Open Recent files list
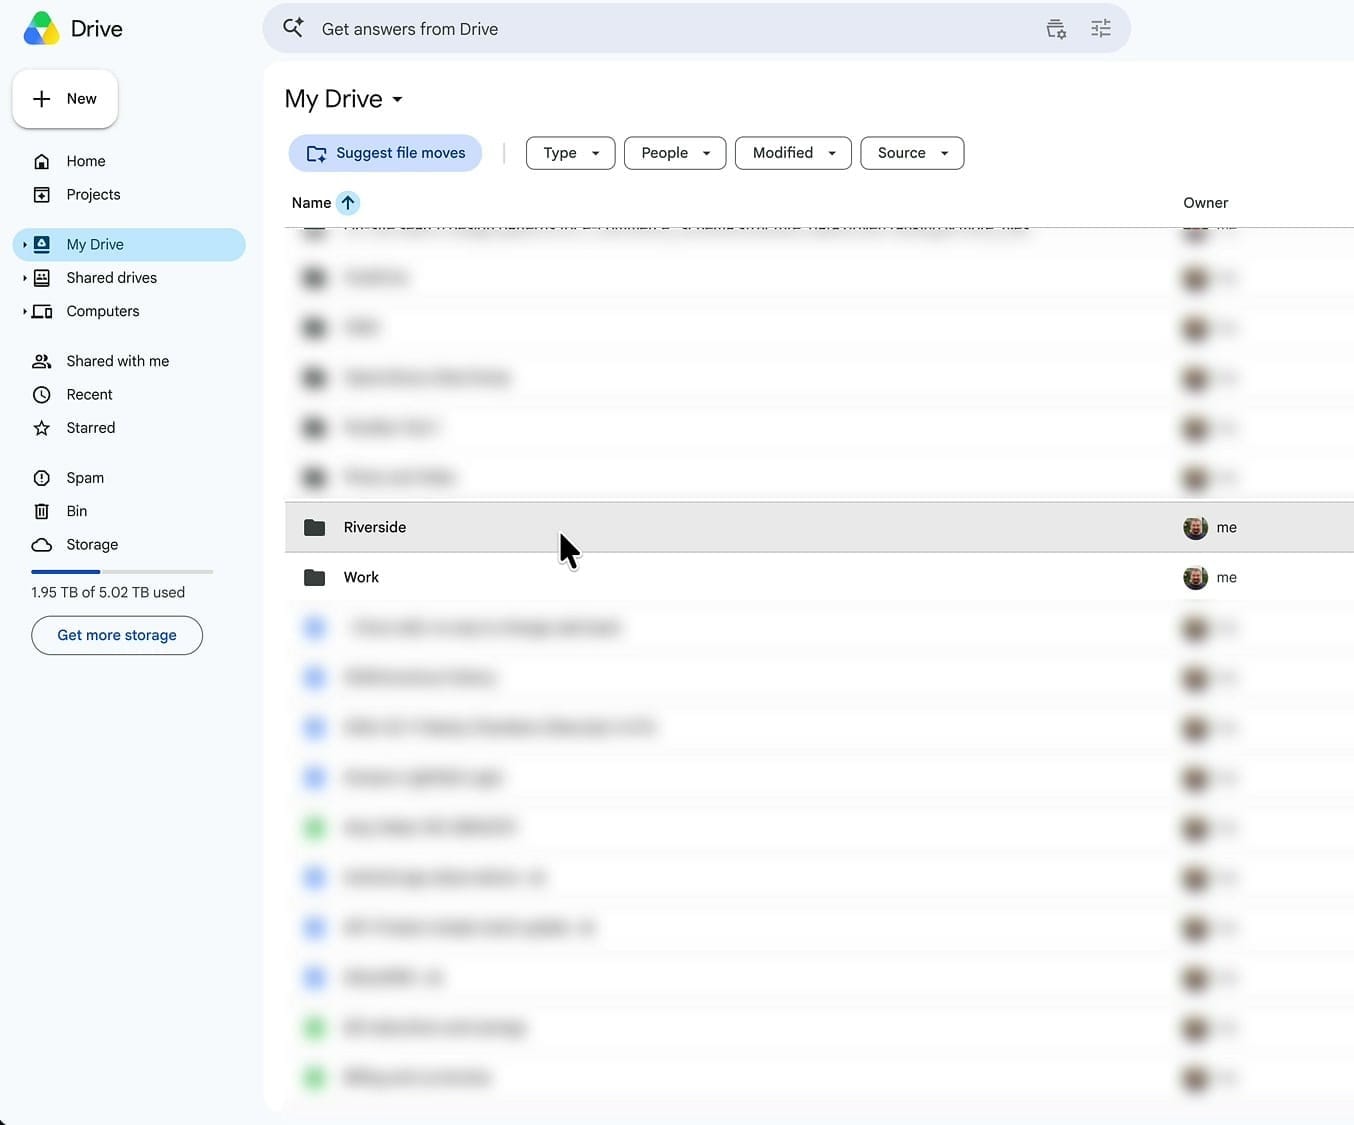This screenshot has width=1354, height=1125. point(89,395)
